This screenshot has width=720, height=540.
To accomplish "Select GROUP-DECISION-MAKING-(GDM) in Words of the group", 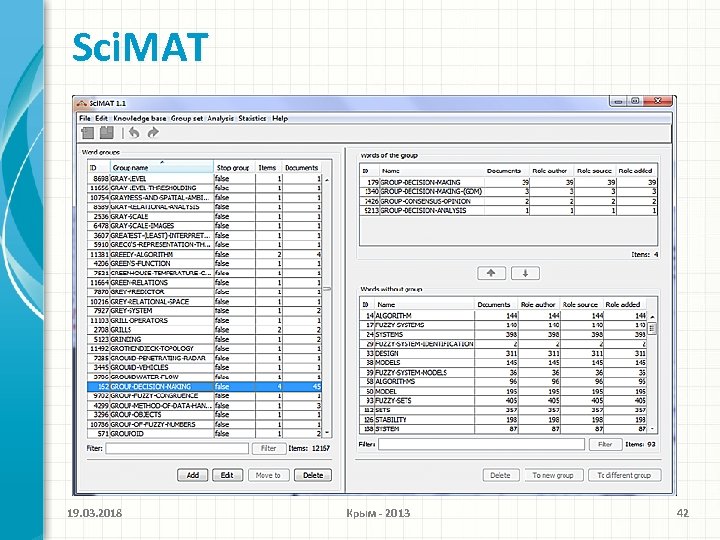I will tap(509, 191).
